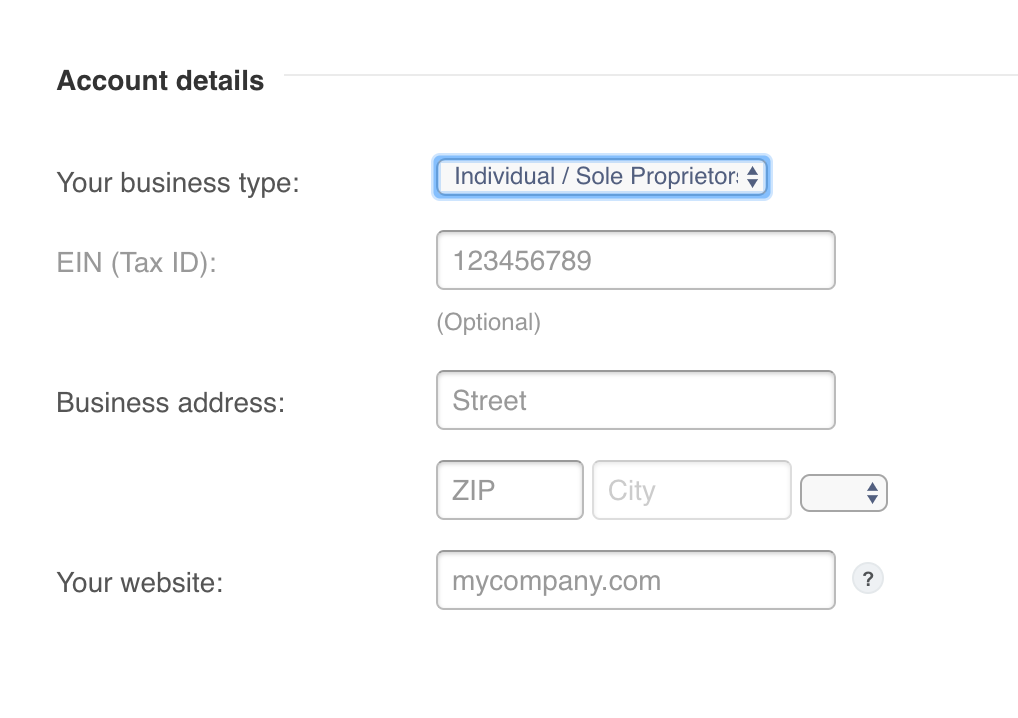Click the "EIN (Tax ID):" label

137,263
